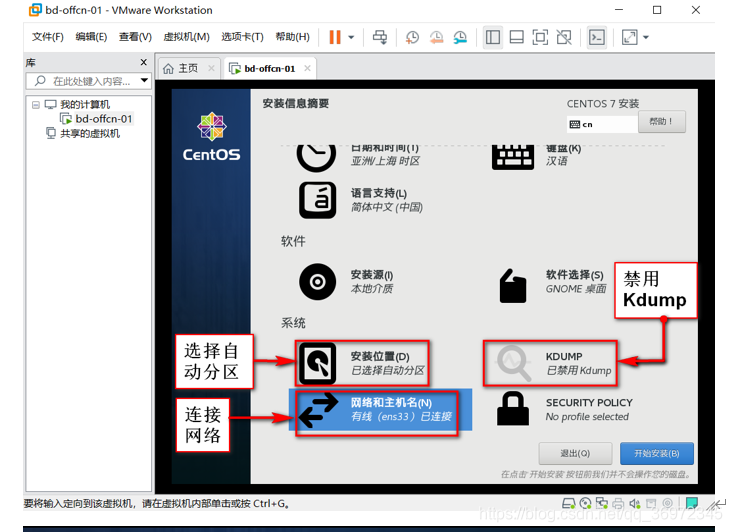Click the 退出(Q) button
Image resolution: width=732 pixels, height=532 pixels.
(575, 453)
